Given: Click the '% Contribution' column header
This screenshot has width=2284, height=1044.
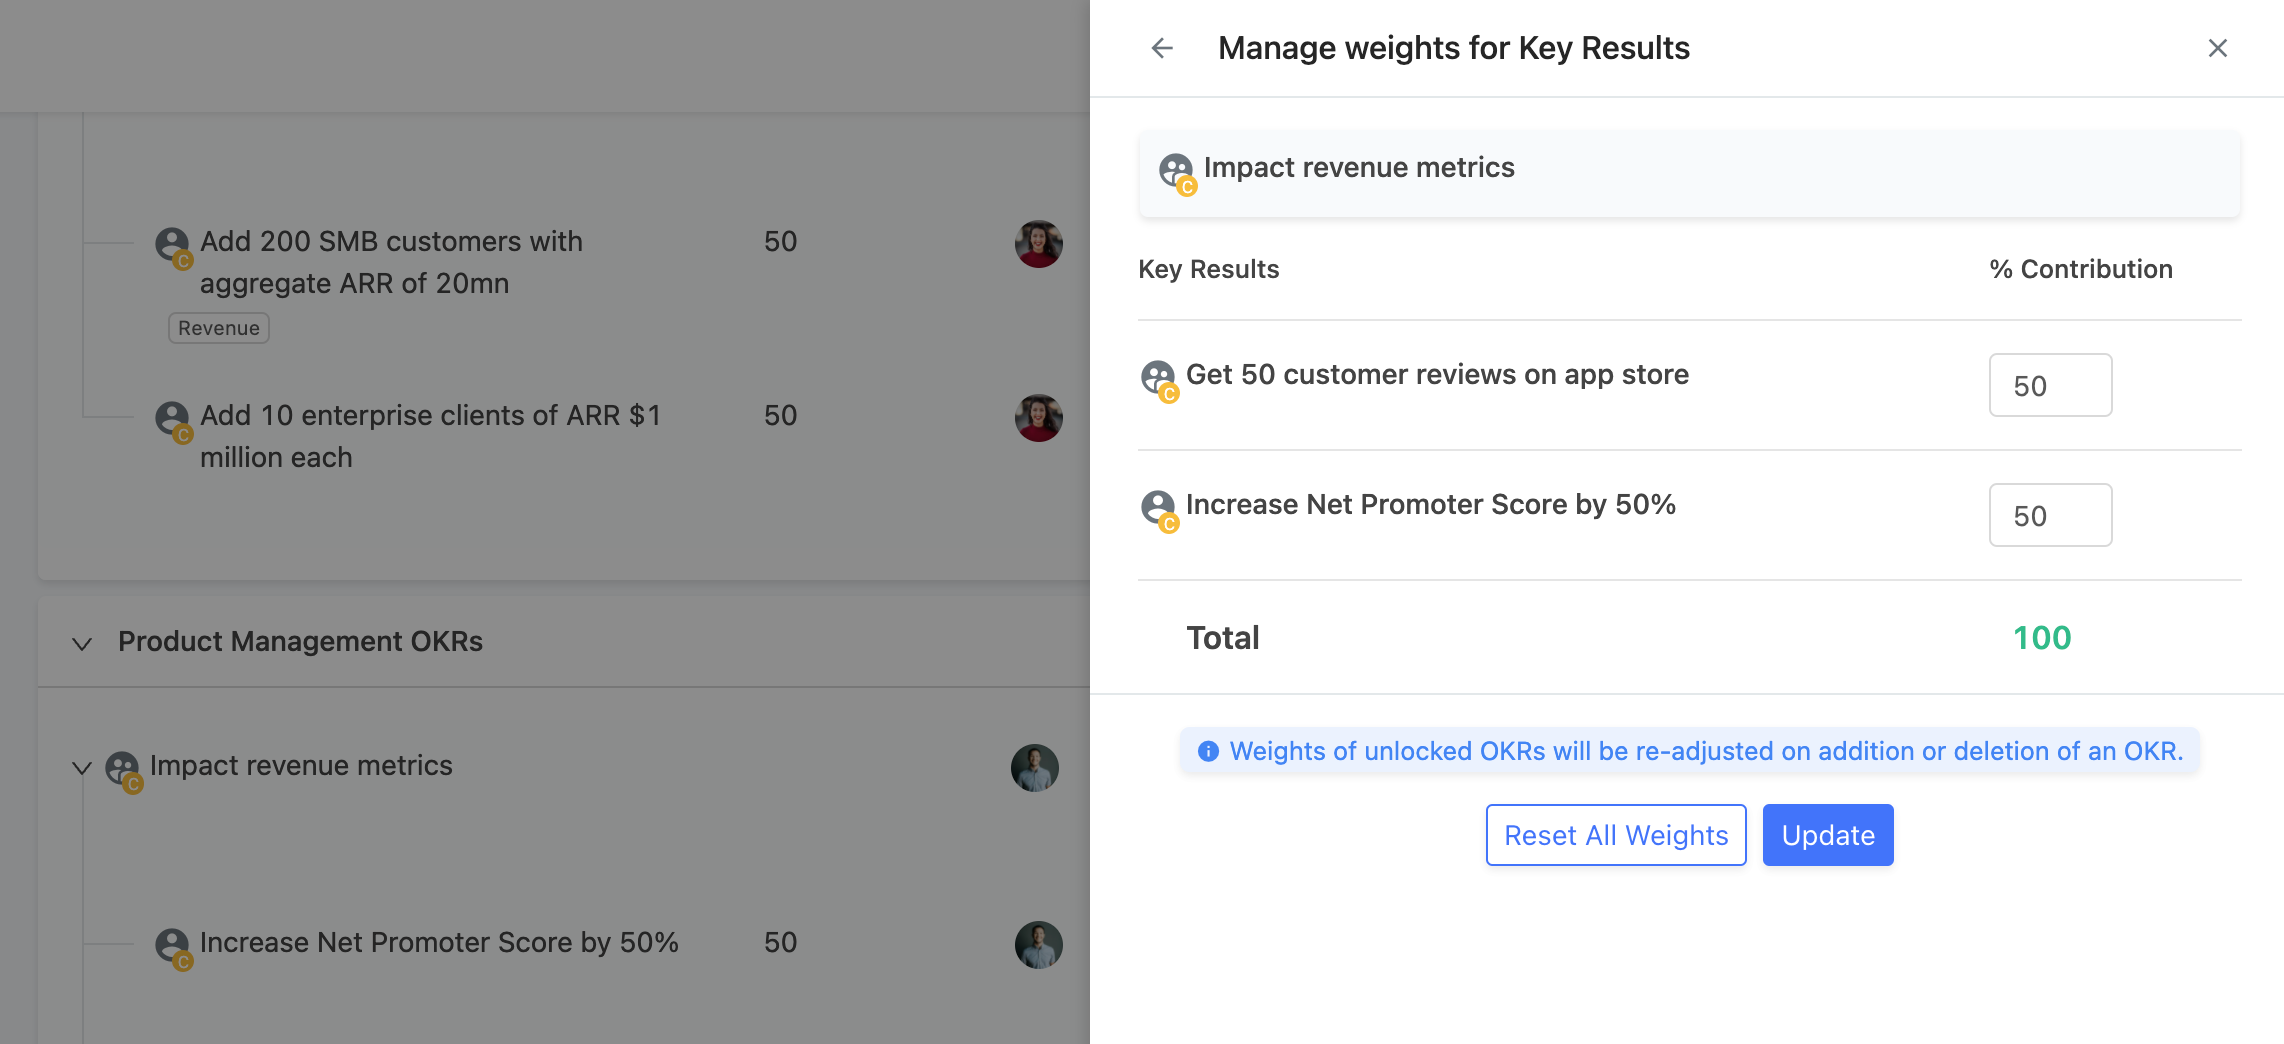Looking at the screenshot, I should pyautogui.click(x=2081, y=269).
